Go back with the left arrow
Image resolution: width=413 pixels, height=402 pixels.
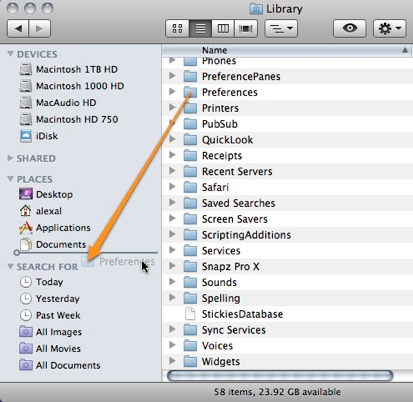[x=18, y=28]
